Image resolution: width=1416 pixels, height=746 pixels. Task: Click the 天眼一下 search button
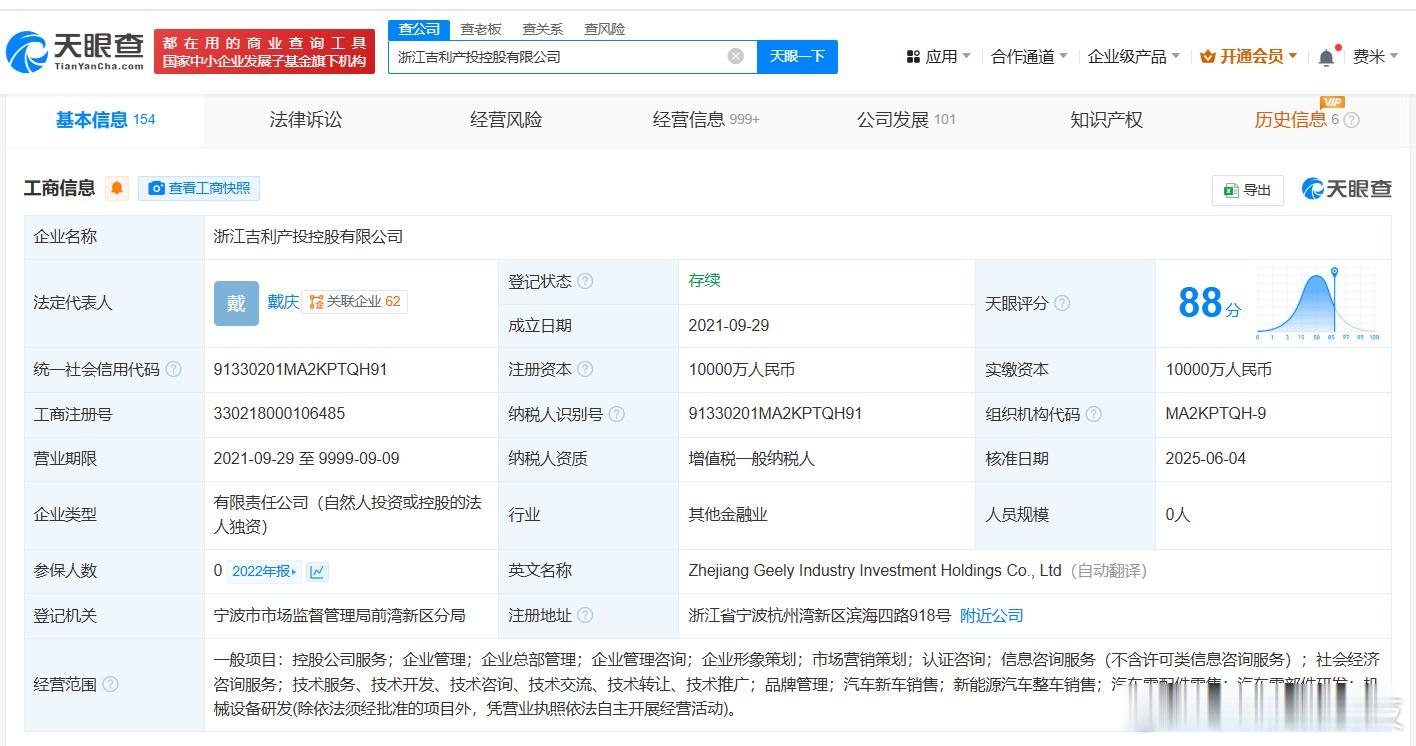point(797,57)
